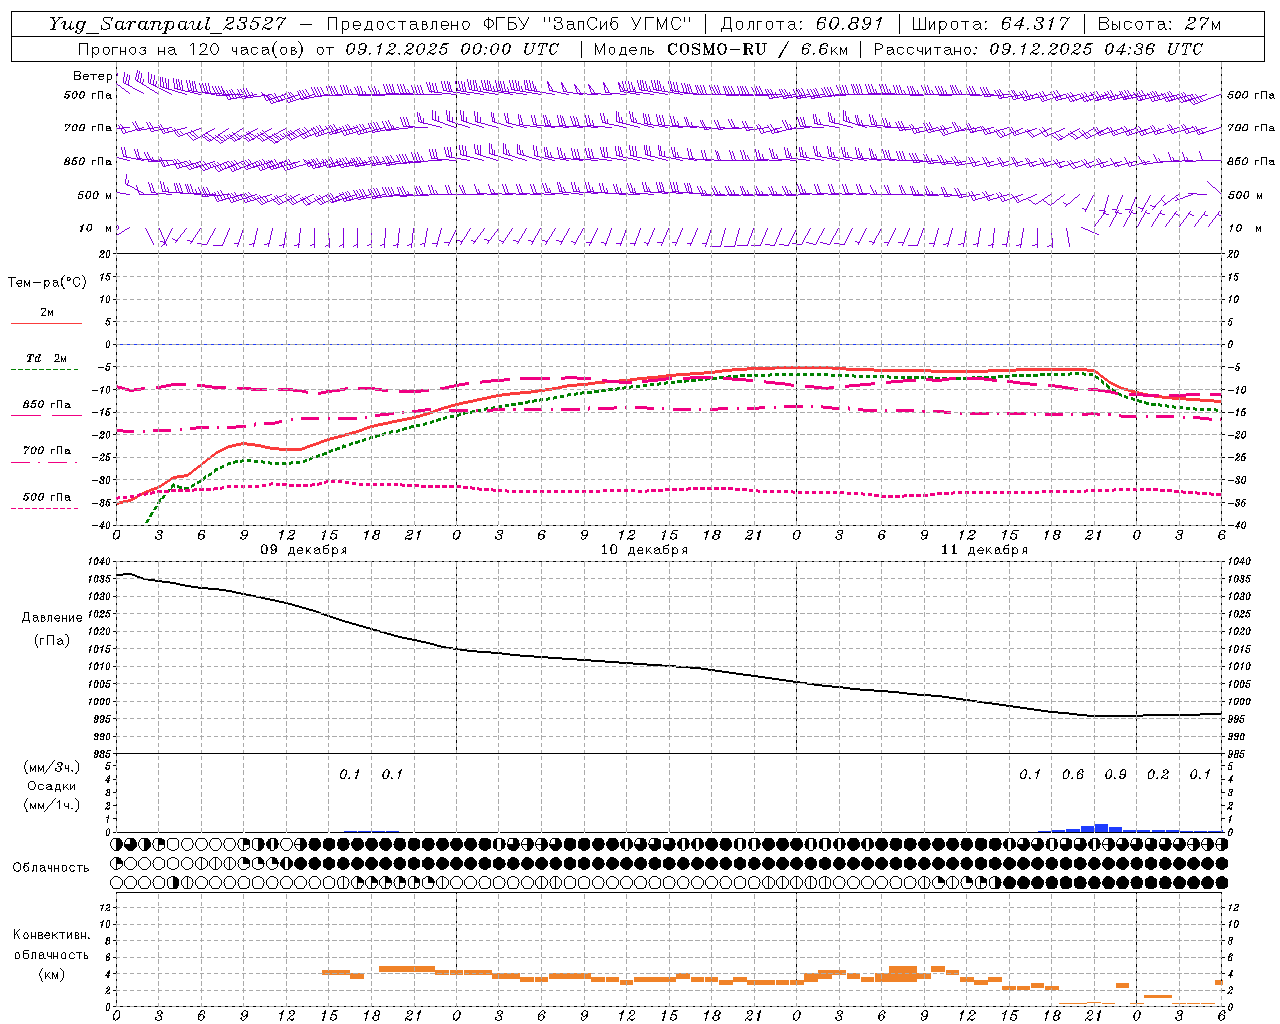
Task: Click the 09 декабря date label
Action: (304, 550)
